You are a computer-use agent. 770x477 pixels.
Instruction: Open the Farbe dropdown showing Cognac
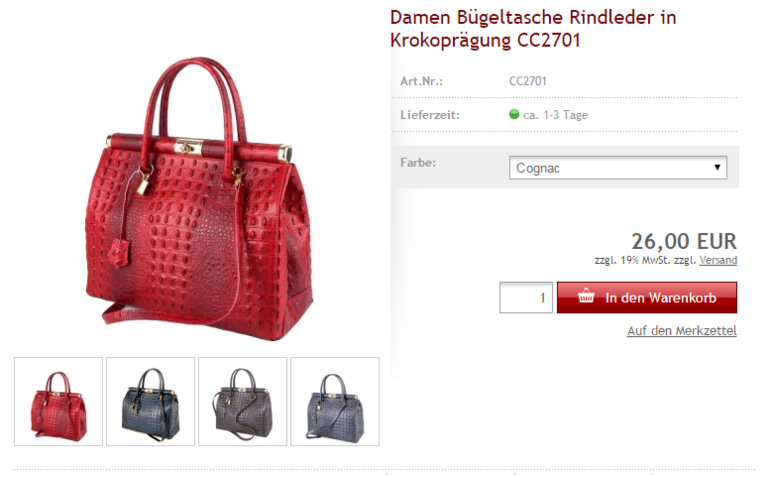coord(618,168)
